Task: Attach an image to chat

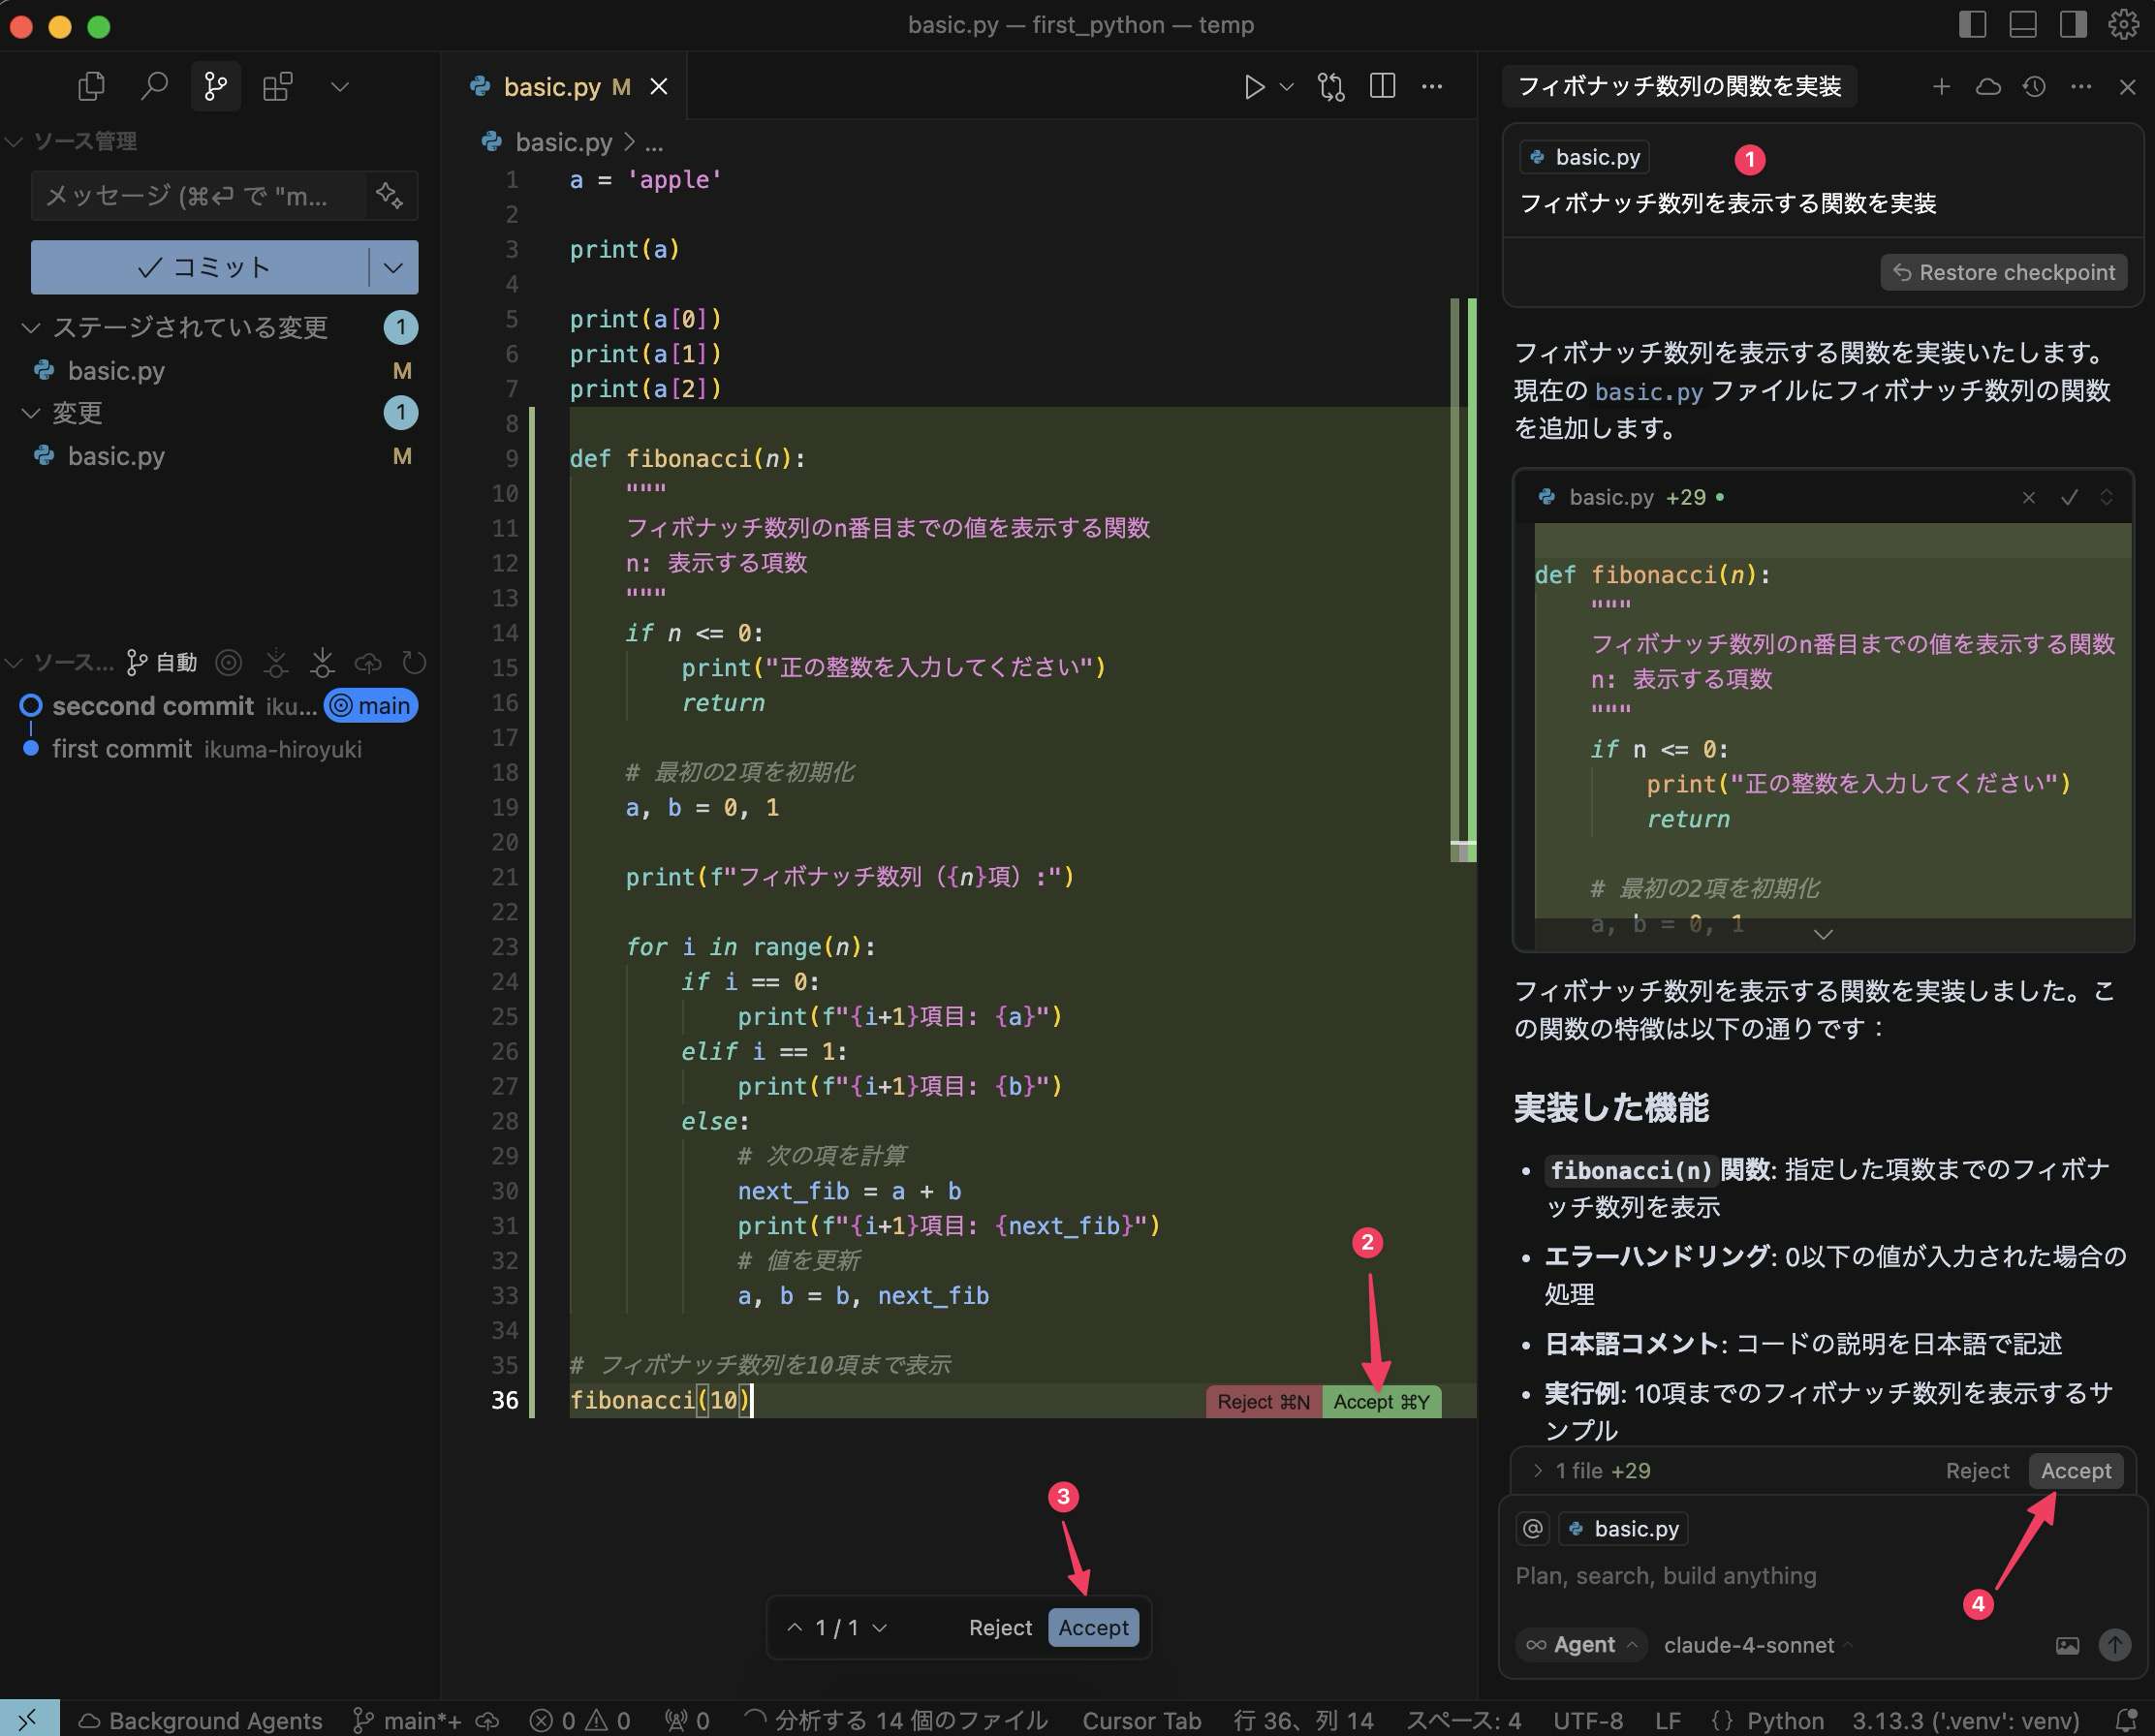Action: point(2067,1645)
